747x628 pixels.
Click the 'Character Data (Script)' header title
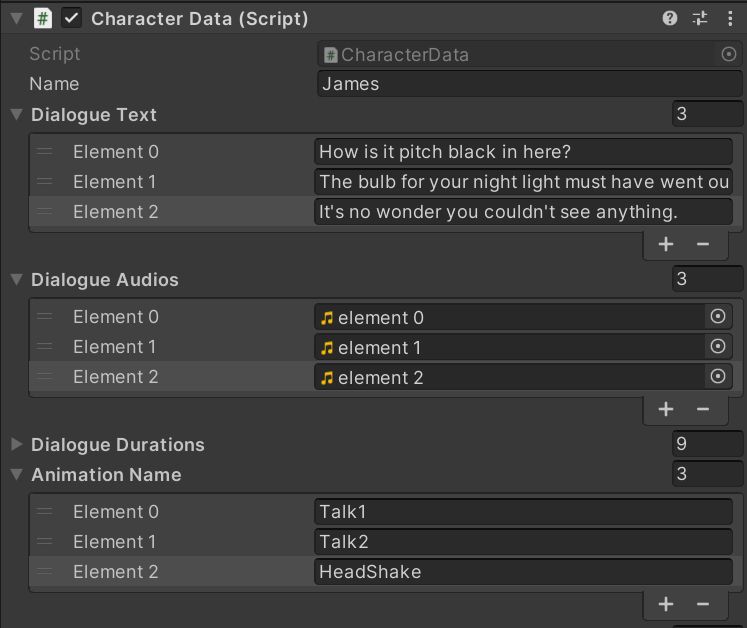200,19
